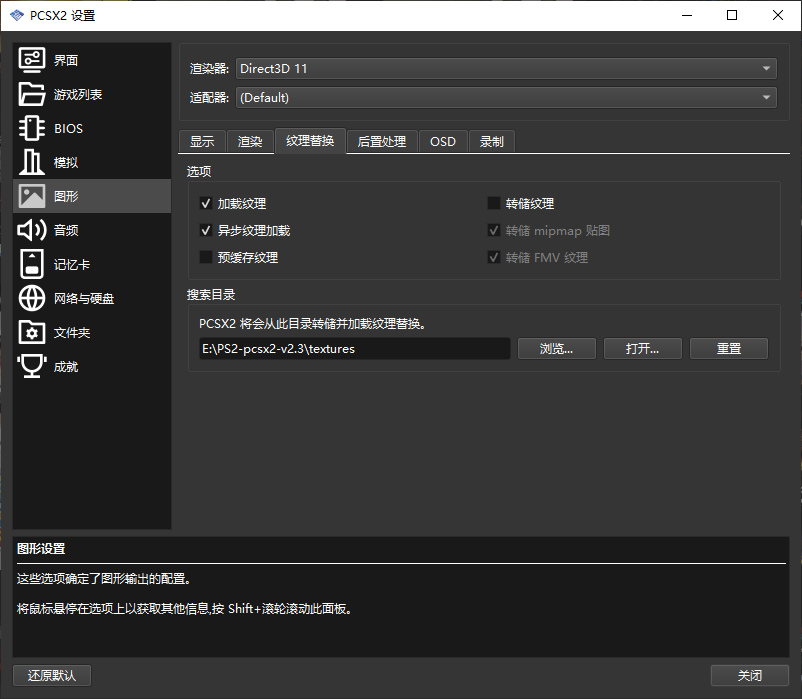Select the 记忆卡 label in sidebar
This screenshot has height=699, width=802.
point(72,265)
